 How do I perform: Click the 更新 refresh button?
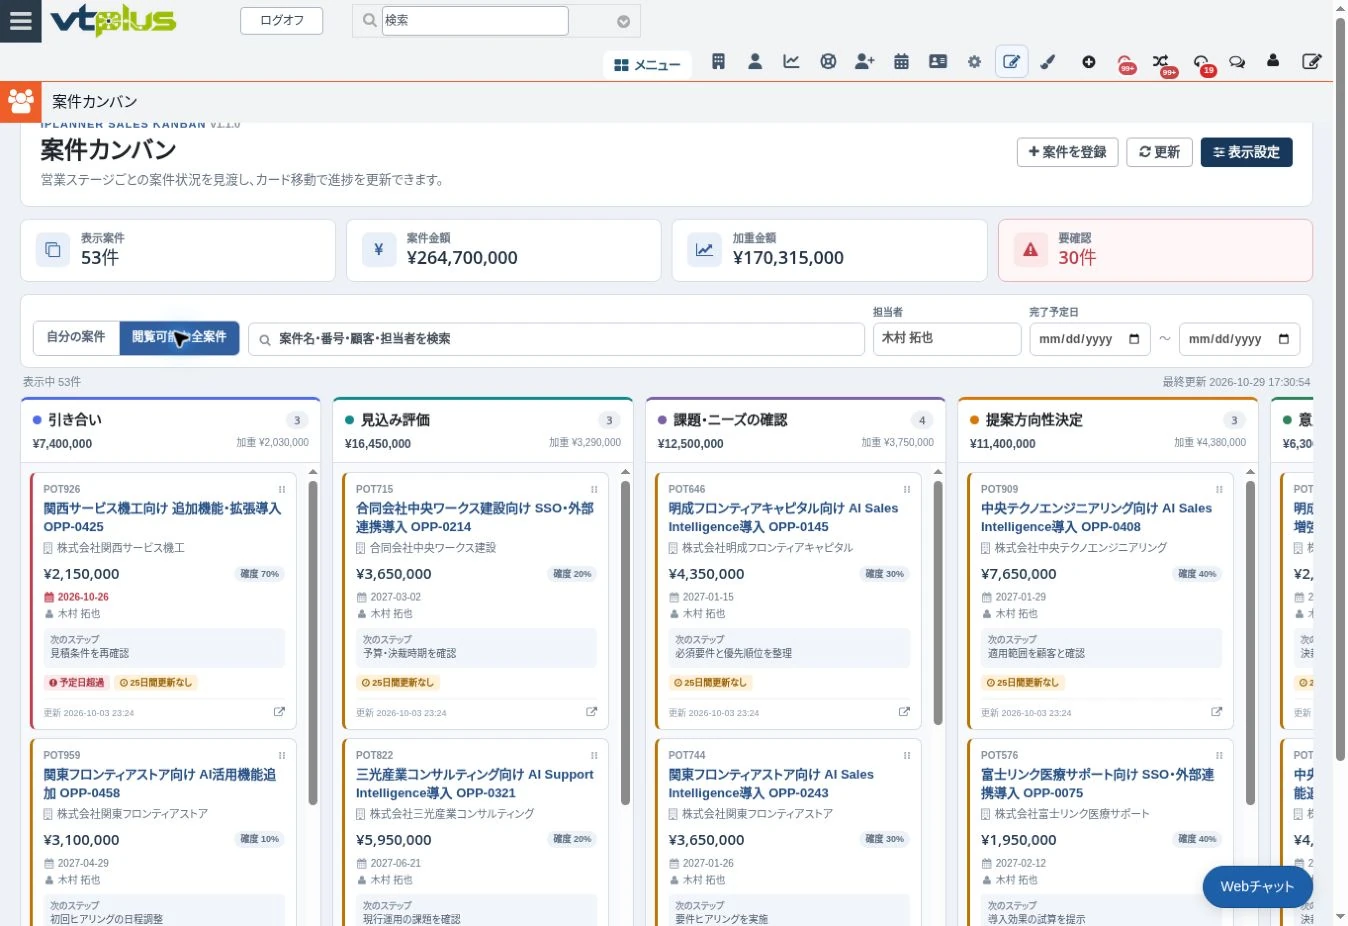[1159, 152]
